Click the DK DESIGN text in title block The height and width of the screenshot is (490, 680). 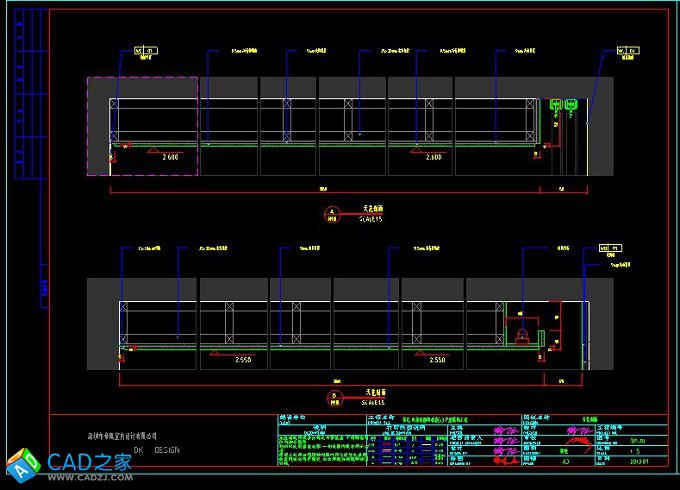[157, 450]
